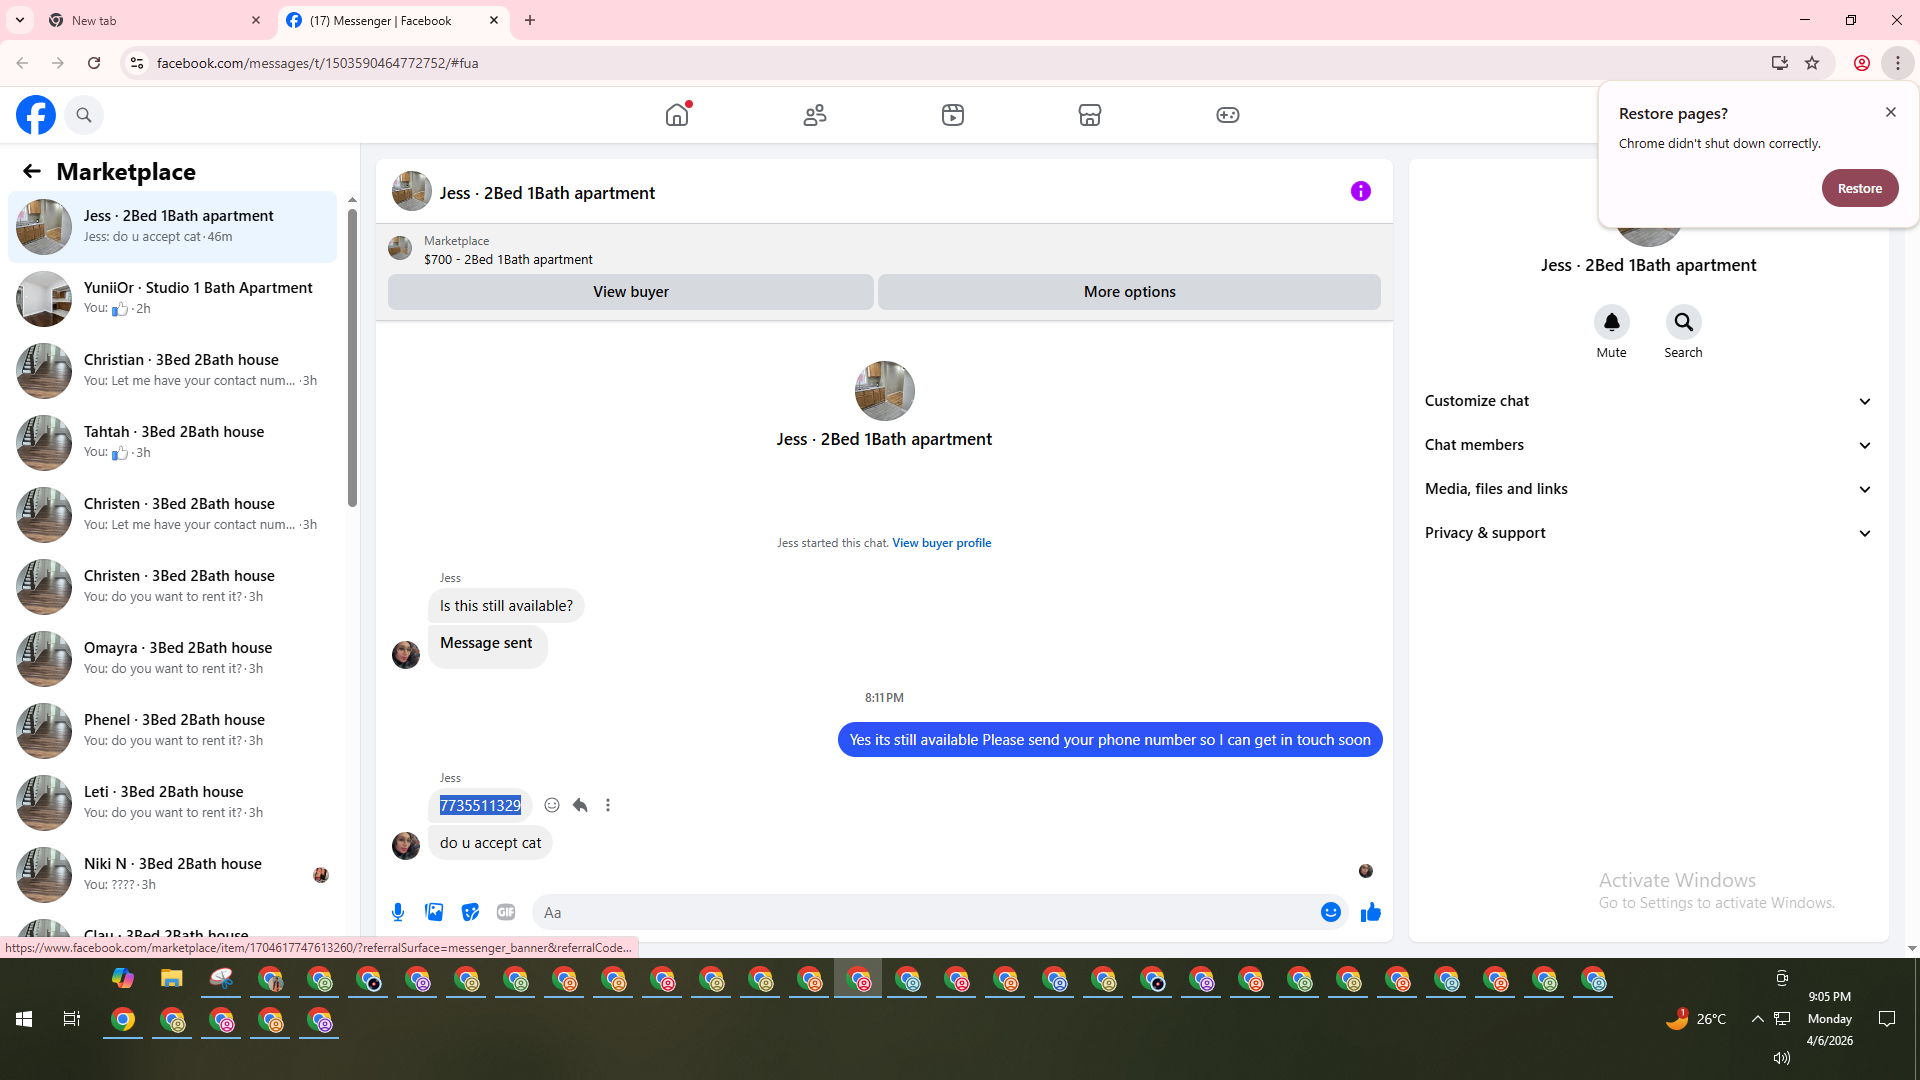This screenshot has height=1080, width=1920.
Task: Mute the conversation with bell icon
Action: (x=1612, y=322)
